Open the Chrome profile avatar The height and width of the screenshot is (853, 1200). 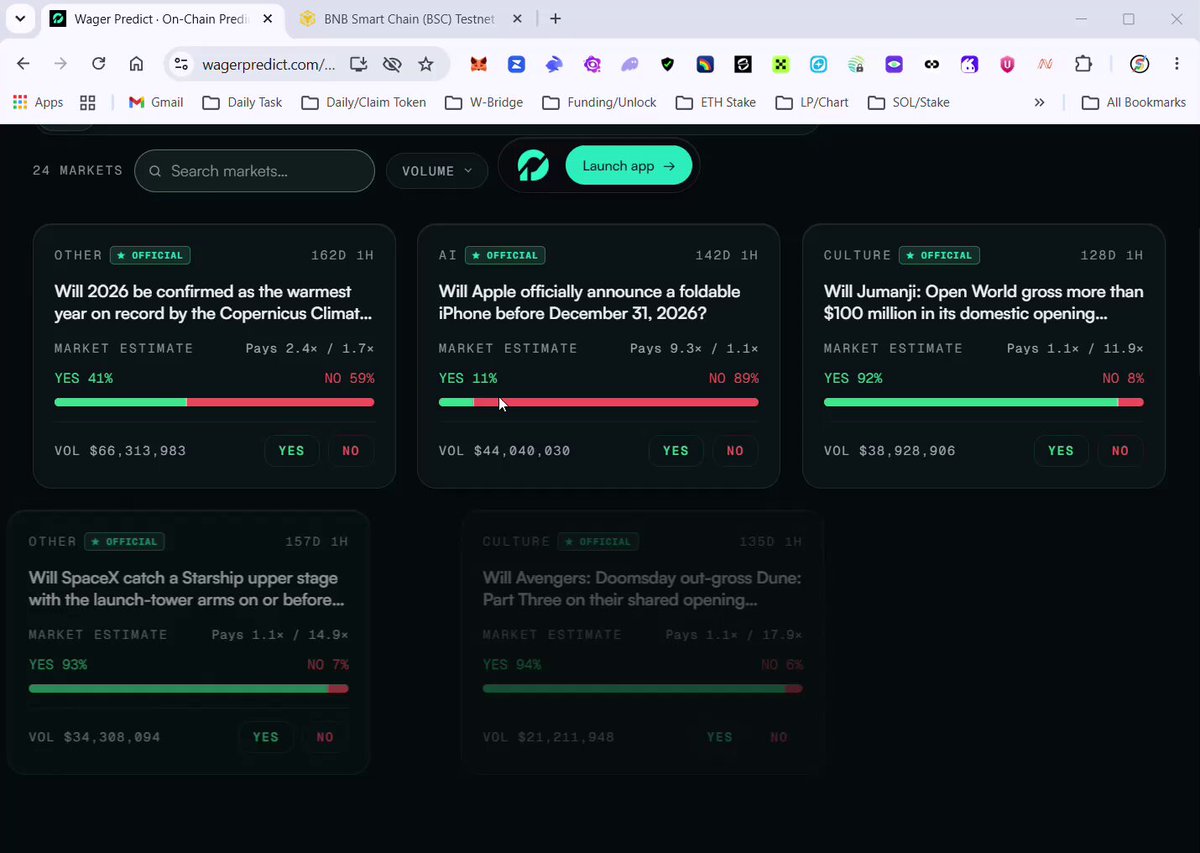click(1139, 64)
